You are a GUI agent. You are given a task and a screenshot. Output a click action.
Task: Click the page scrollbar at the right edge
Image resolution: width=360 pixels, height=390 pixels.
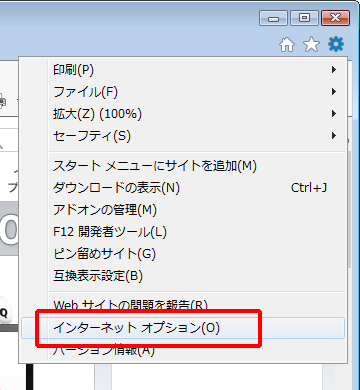click(x=349, y=210)
